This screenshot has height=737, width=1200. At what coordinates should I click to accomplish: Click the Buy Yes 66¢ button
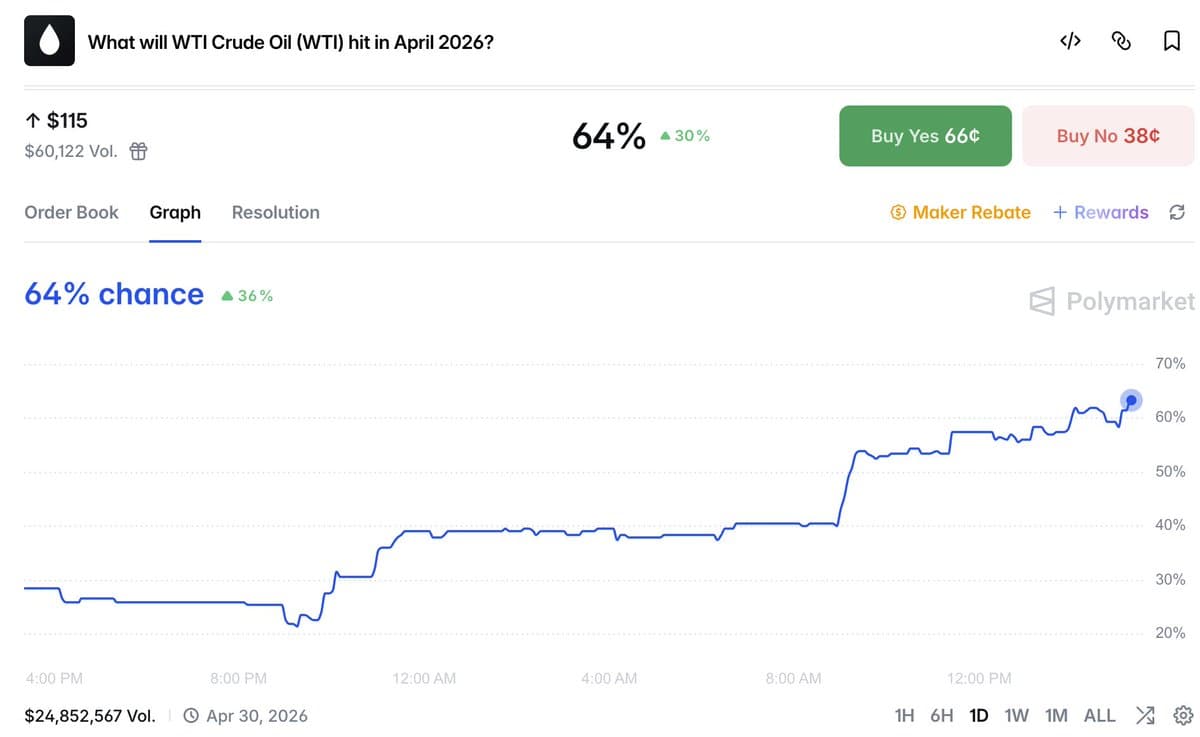tap(925, 136)
